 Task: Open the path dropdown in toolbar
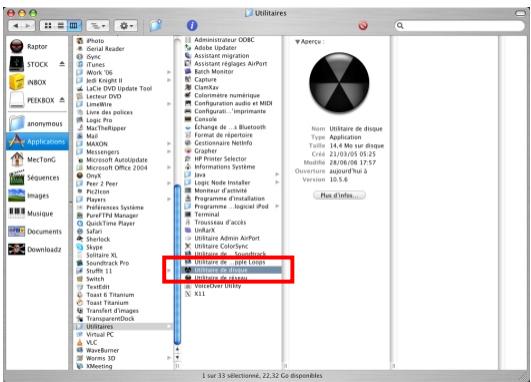point(98,26)
